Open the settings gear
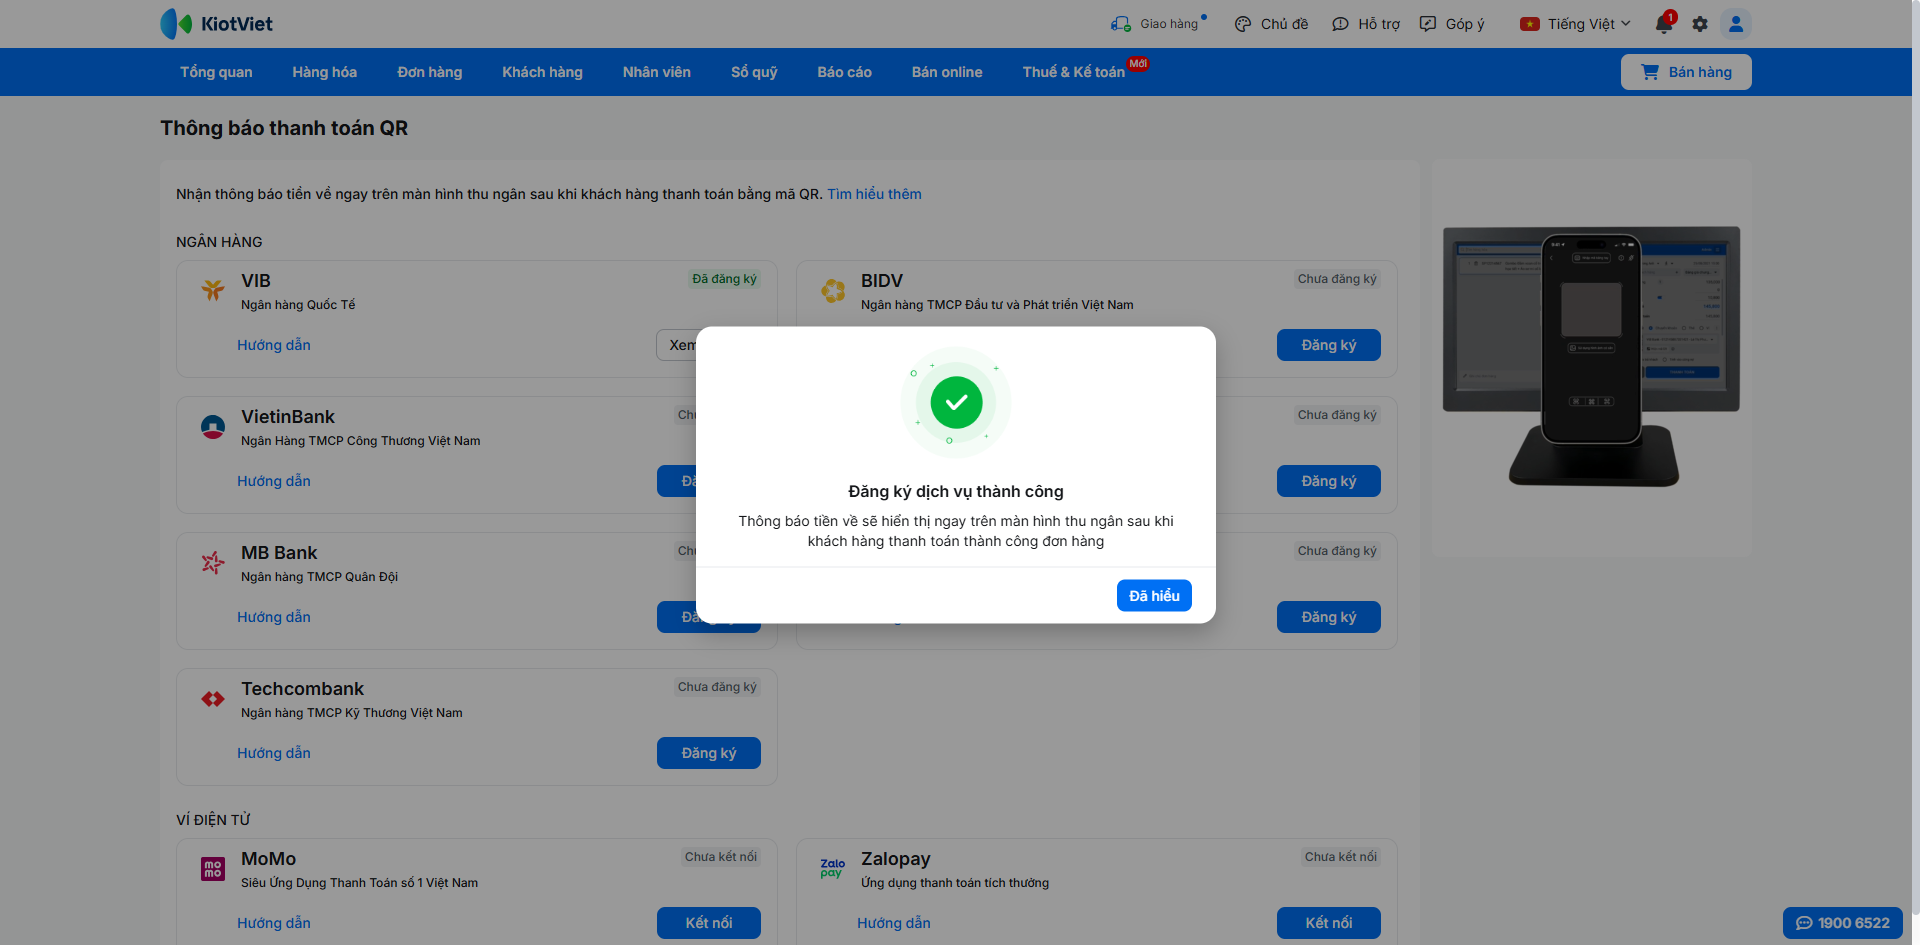The image size is (1920, 945). coord(1700,24)
